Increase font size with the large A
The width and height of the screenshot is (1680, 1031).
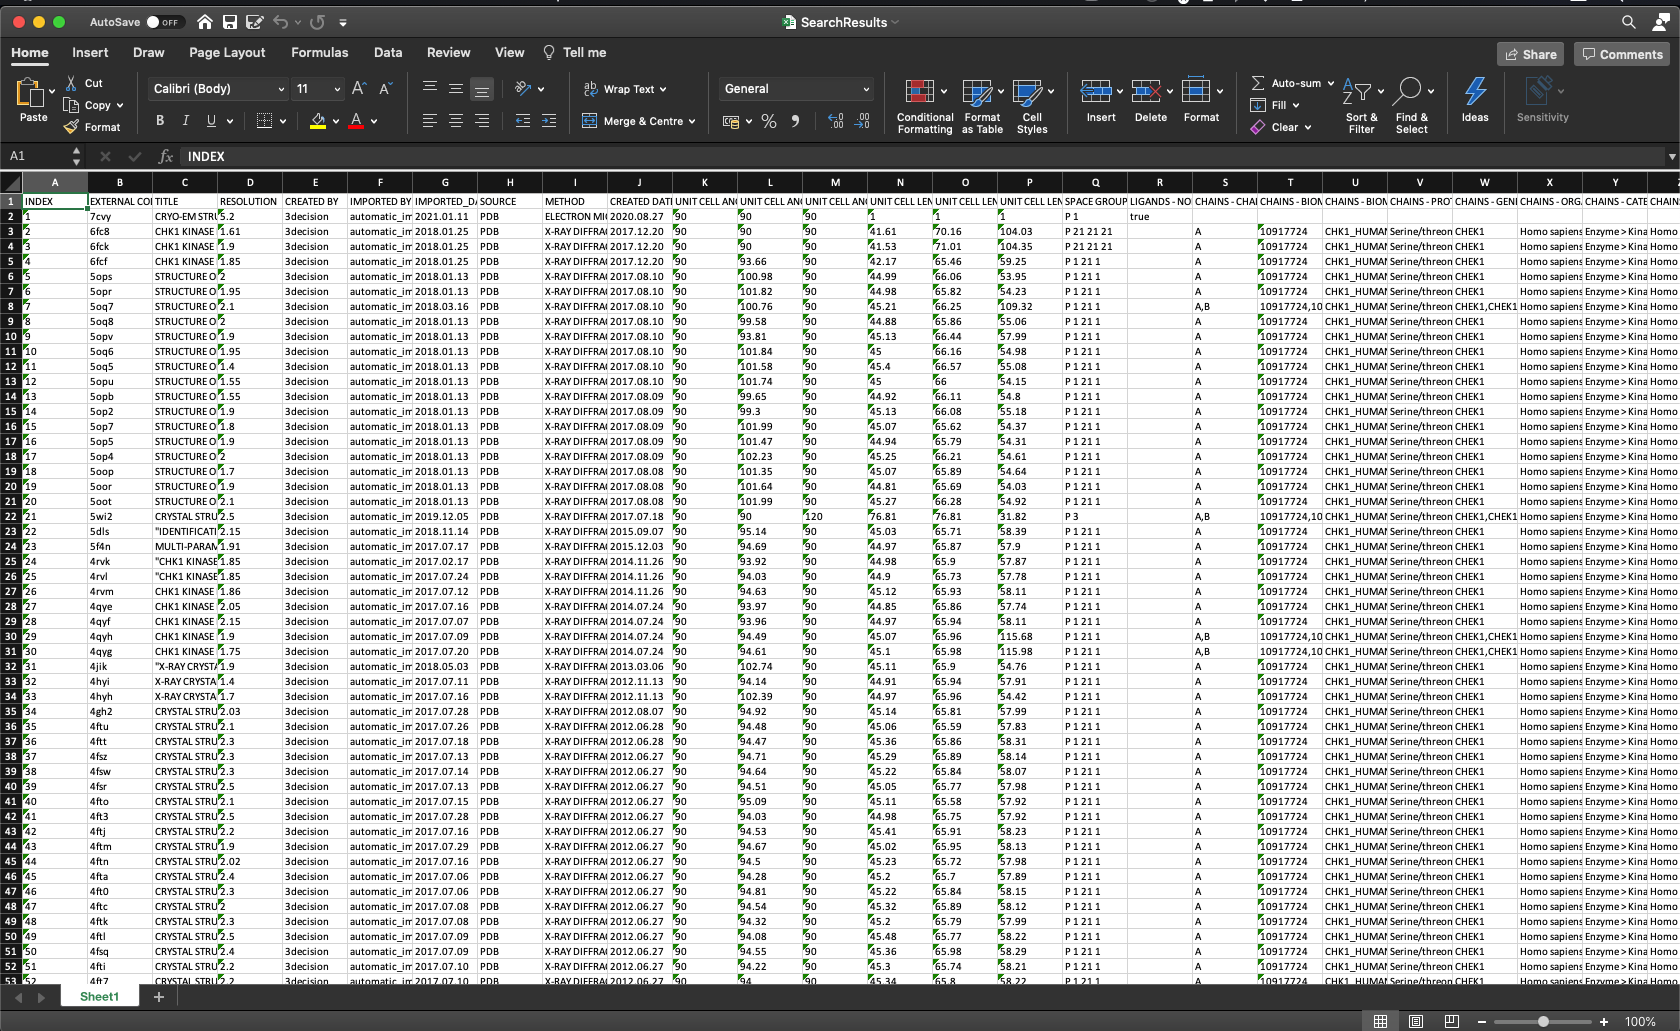click(359, 89)
